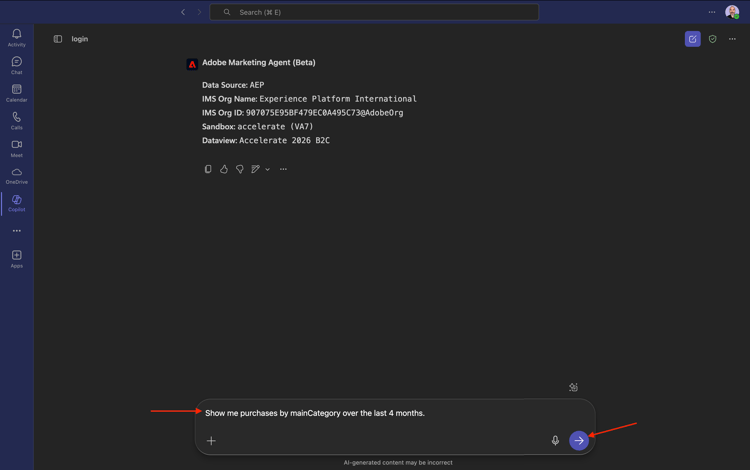Open the Meet section

[17, 148]
